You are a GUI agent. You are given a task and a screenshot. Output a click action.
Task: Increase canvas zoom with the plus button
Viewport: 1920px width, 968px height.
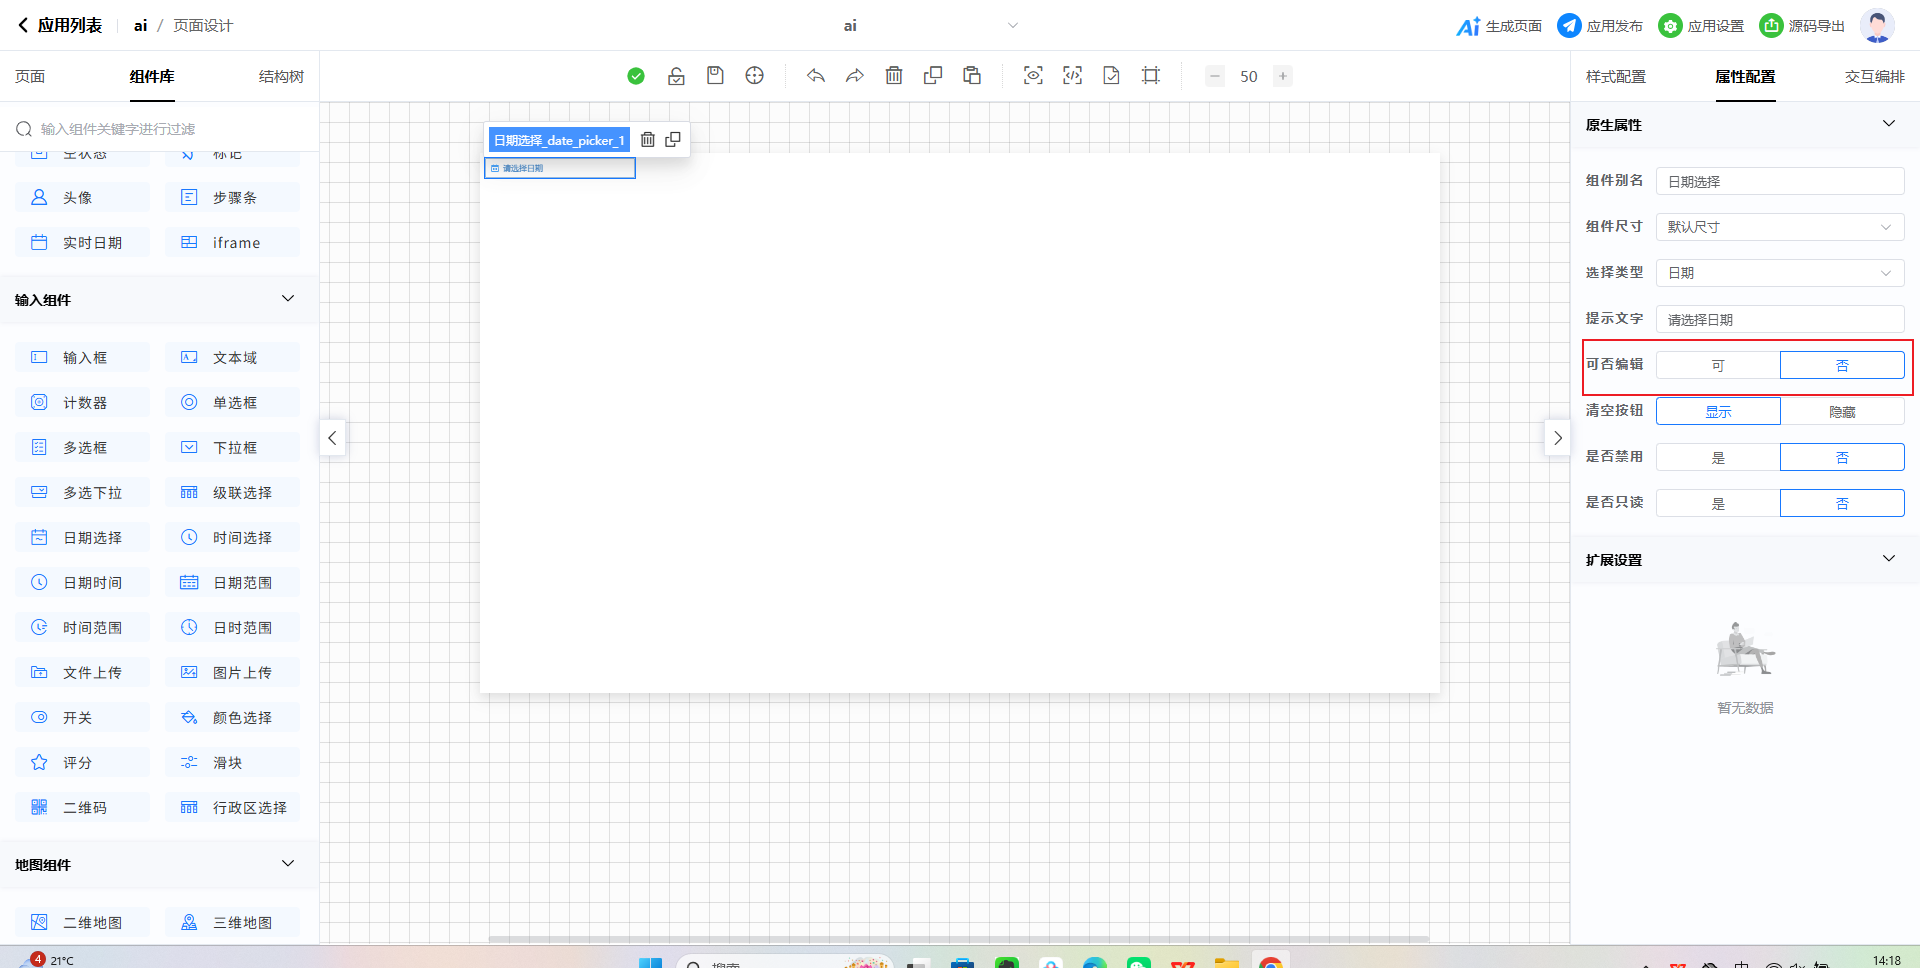pyautogui.click(x=1283, y=76)
